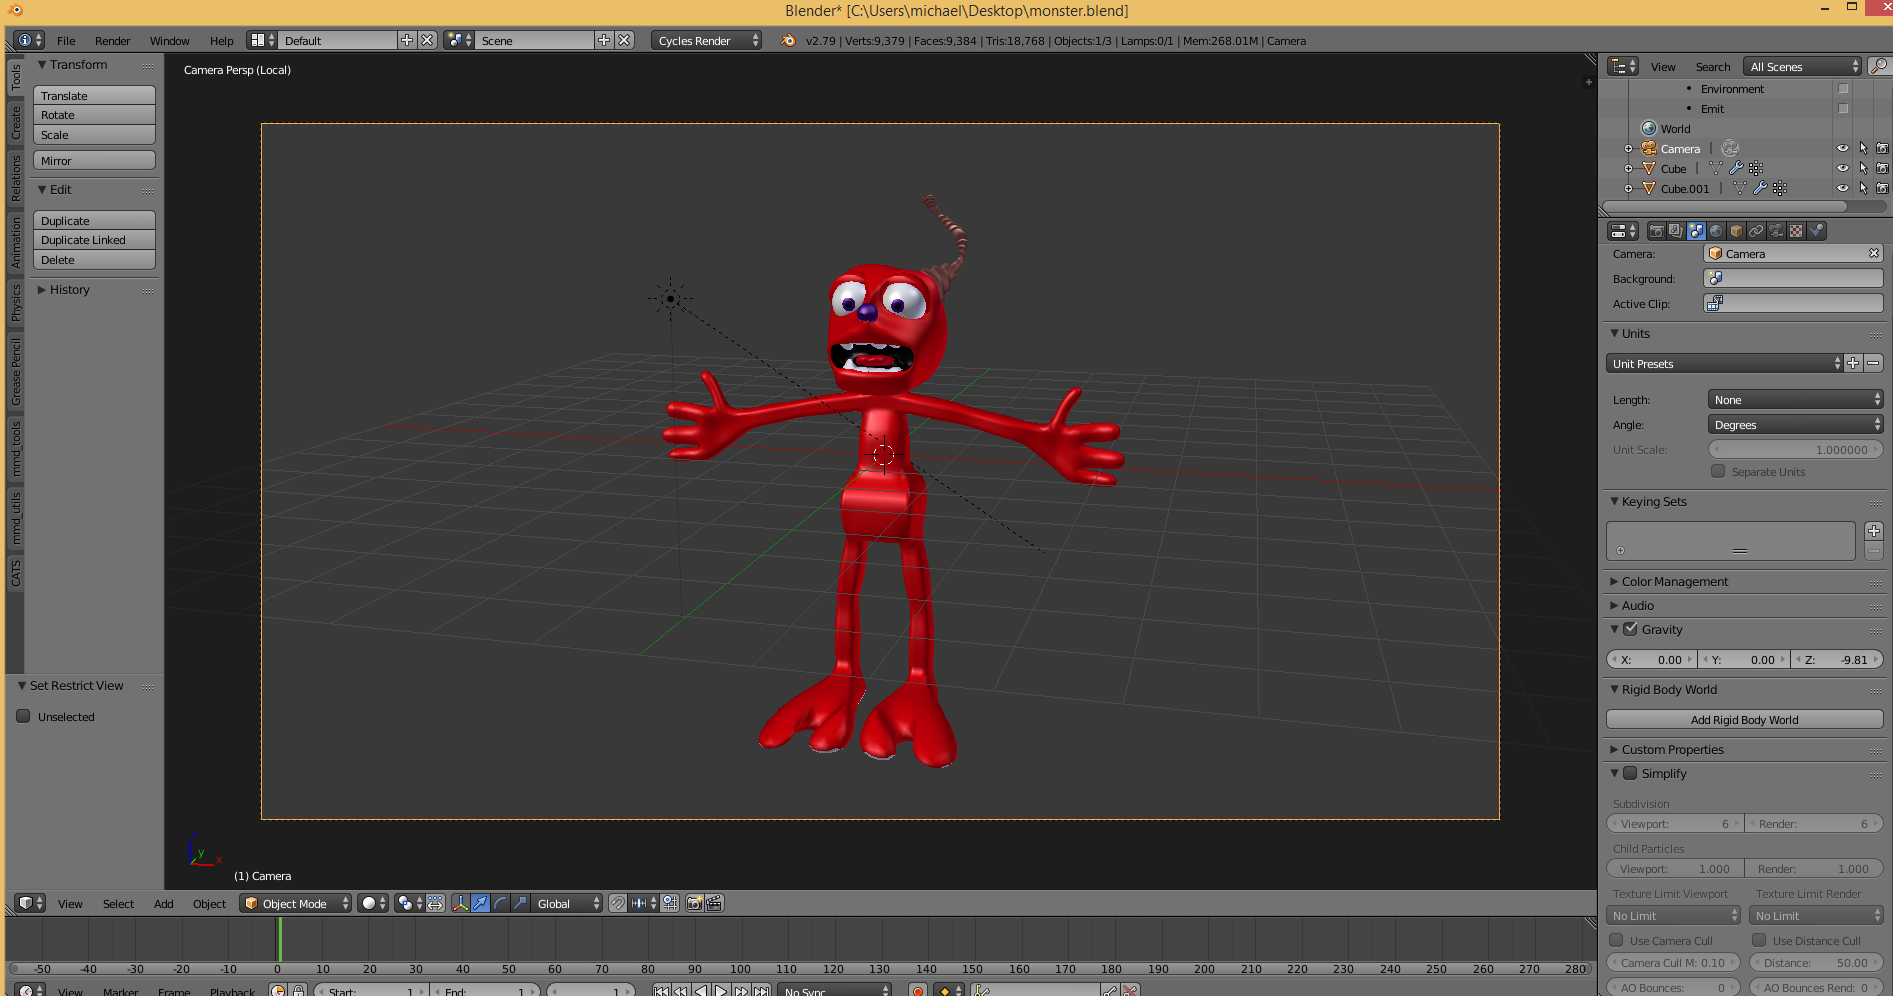
Task: Open the Angle Degrees dropdown
Action: 1795,424
